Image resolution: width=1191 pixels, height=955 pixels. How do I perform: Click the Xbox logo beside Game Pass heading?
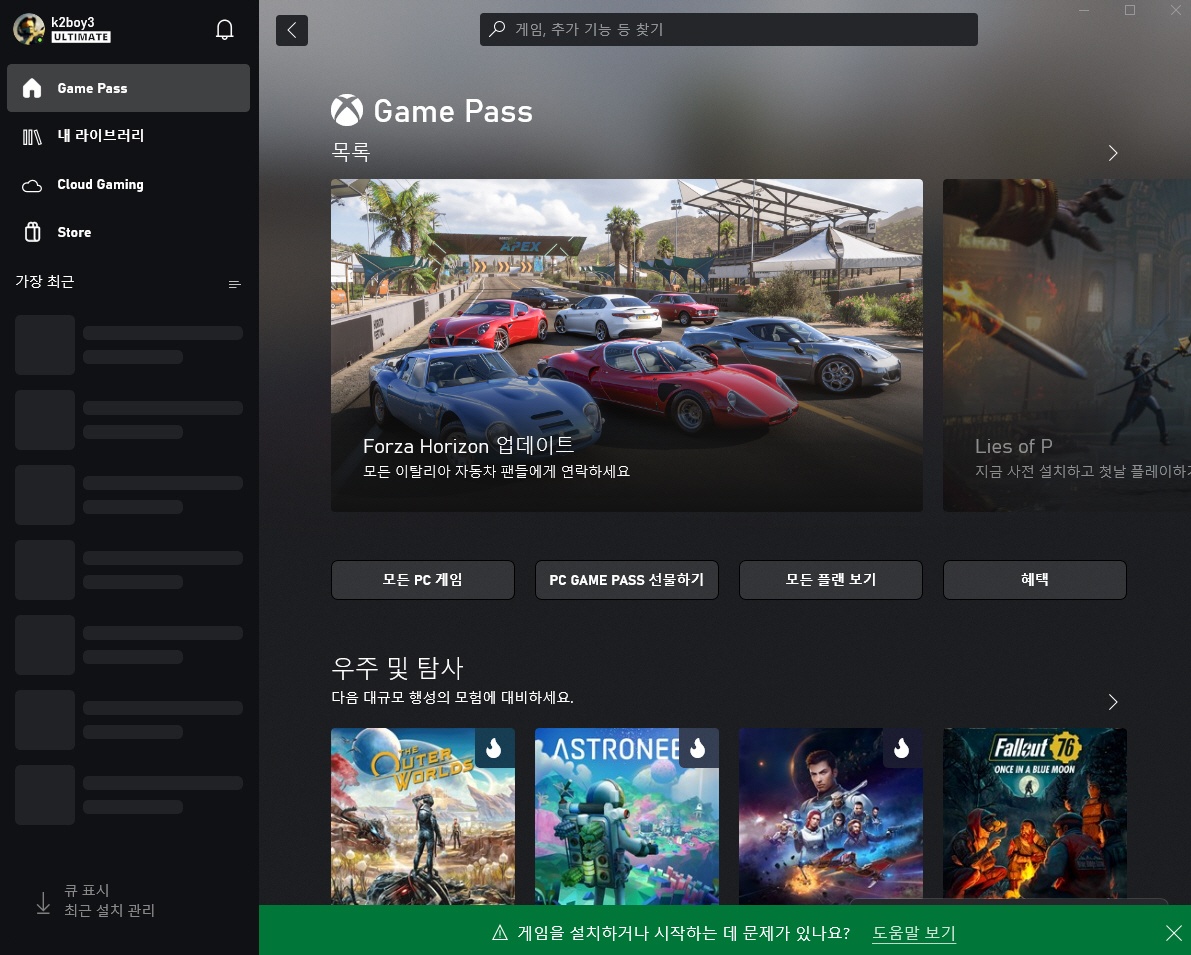(x=347, y=110)
